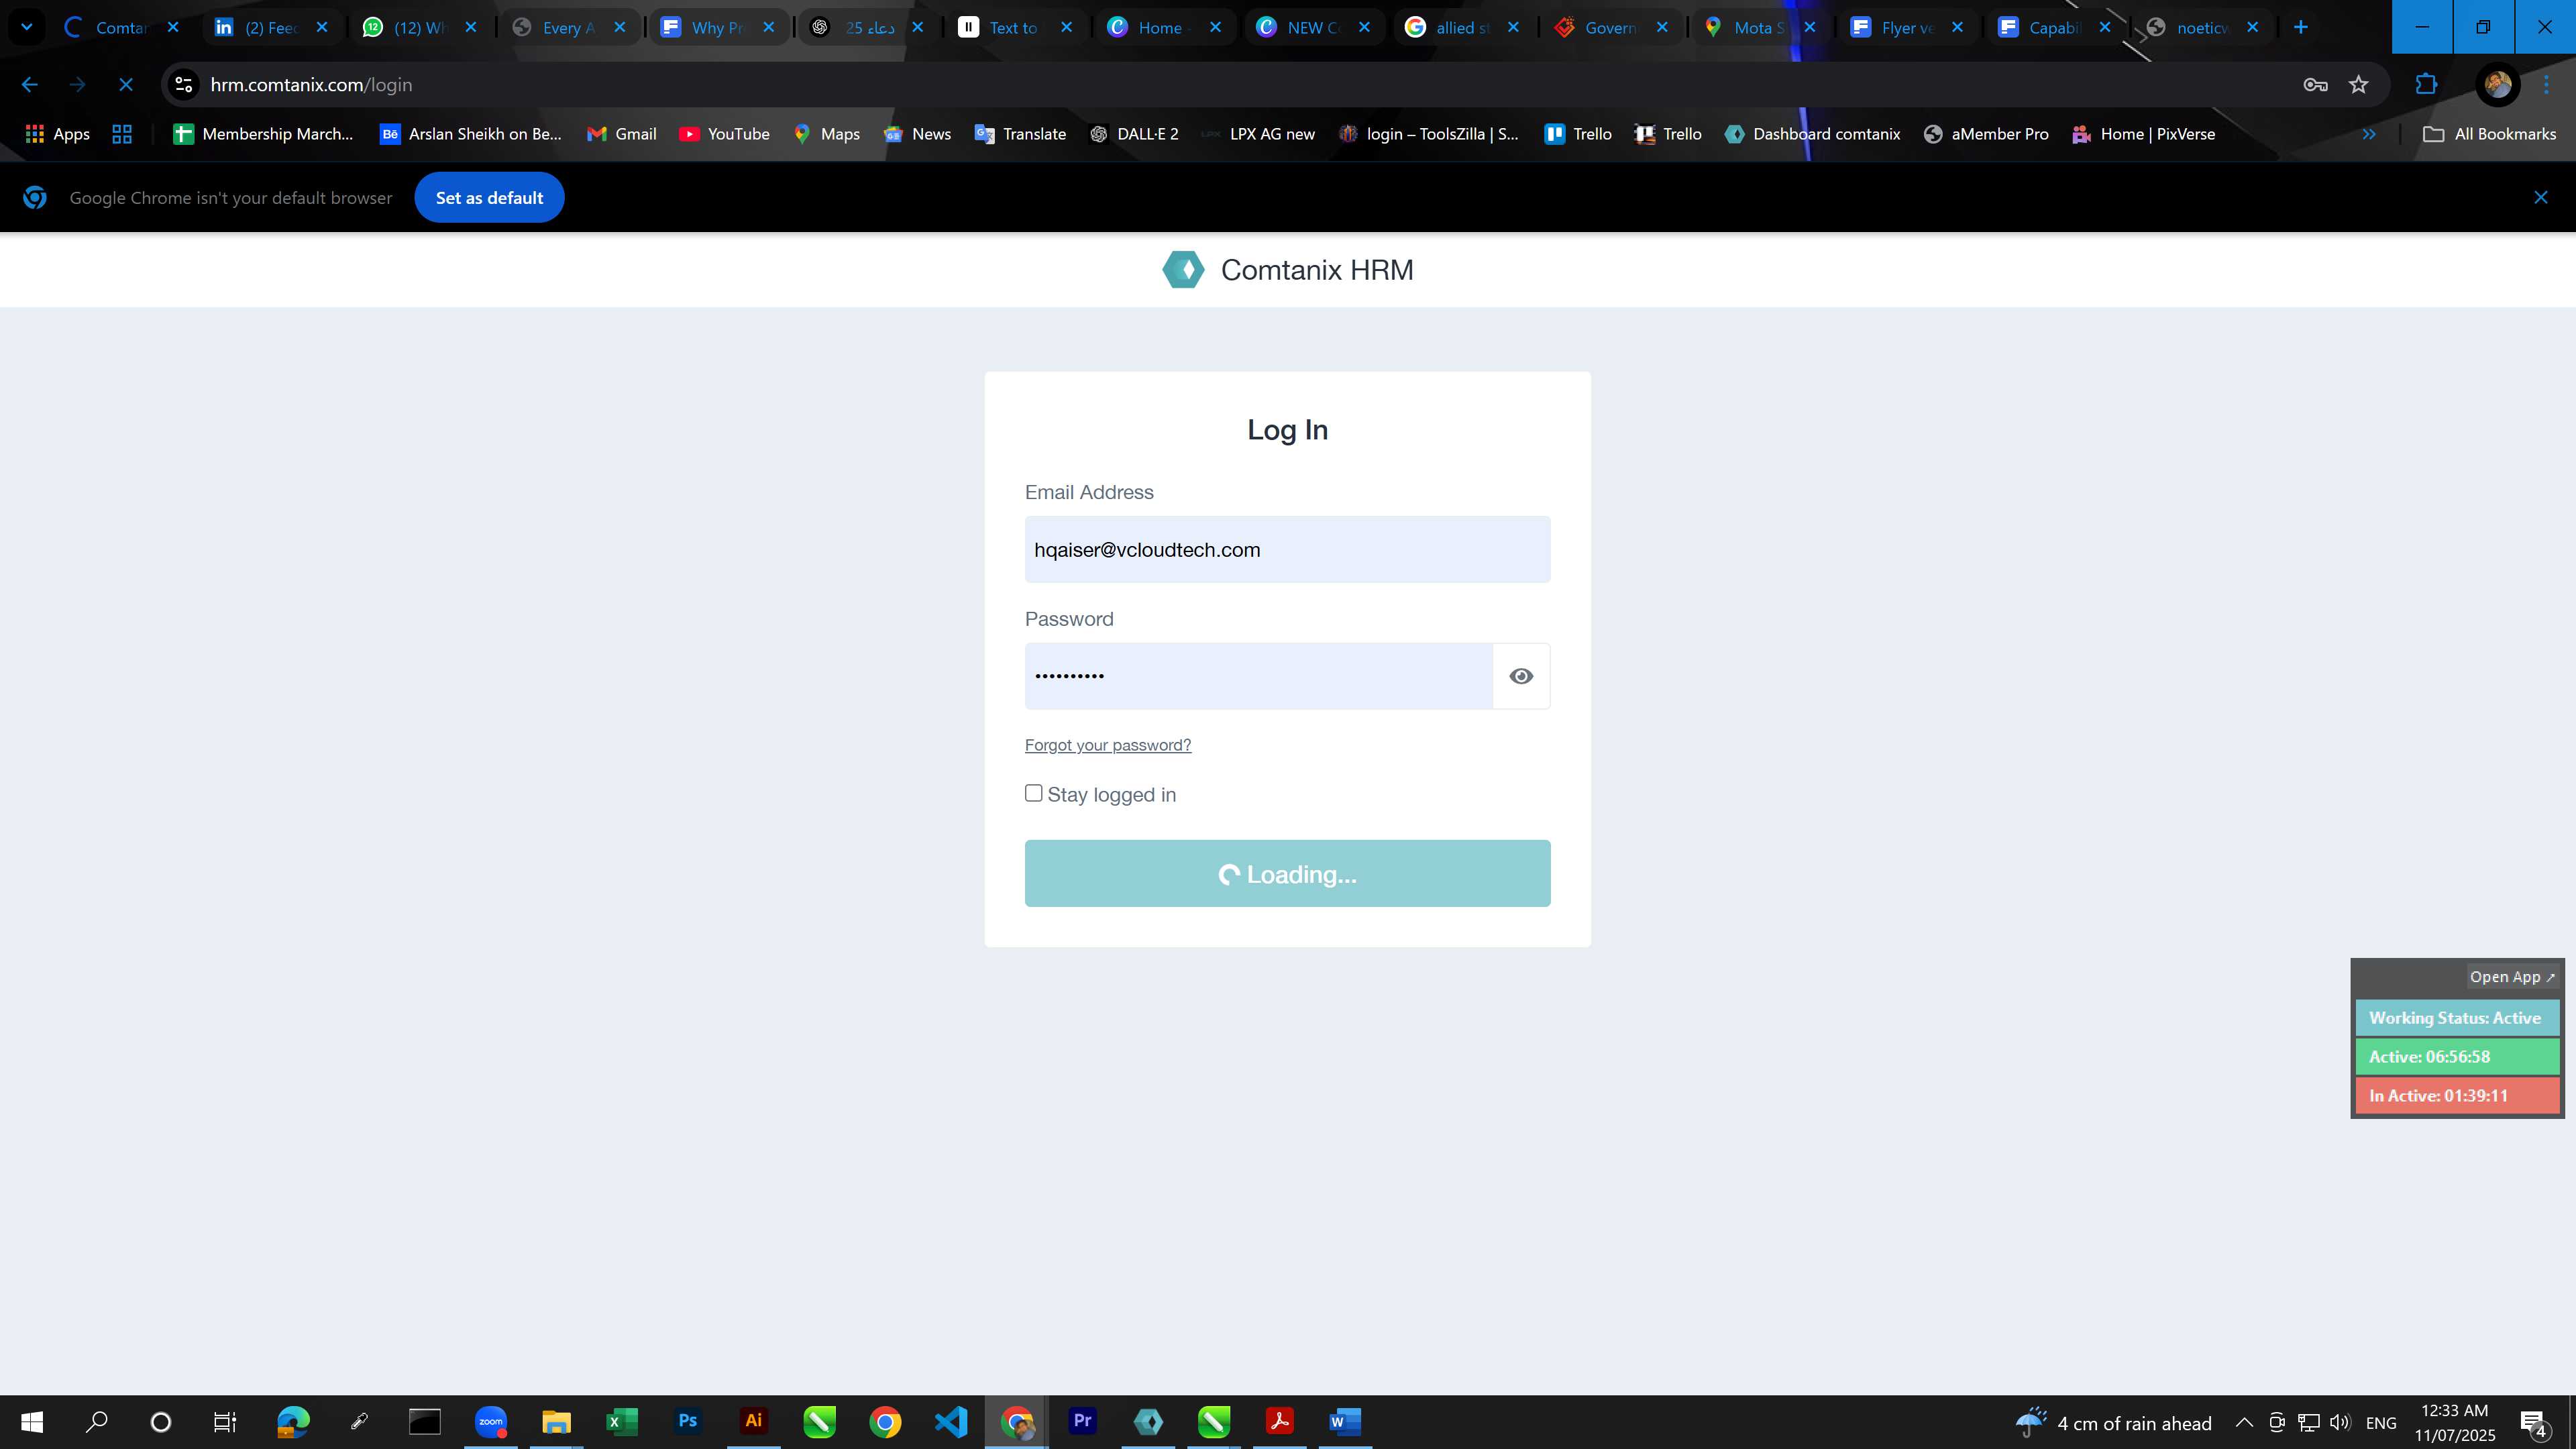Screen dimensions: 2576x1449
Task: Check the Stay logged in checkbox
Action: (x=1033, y=793)
